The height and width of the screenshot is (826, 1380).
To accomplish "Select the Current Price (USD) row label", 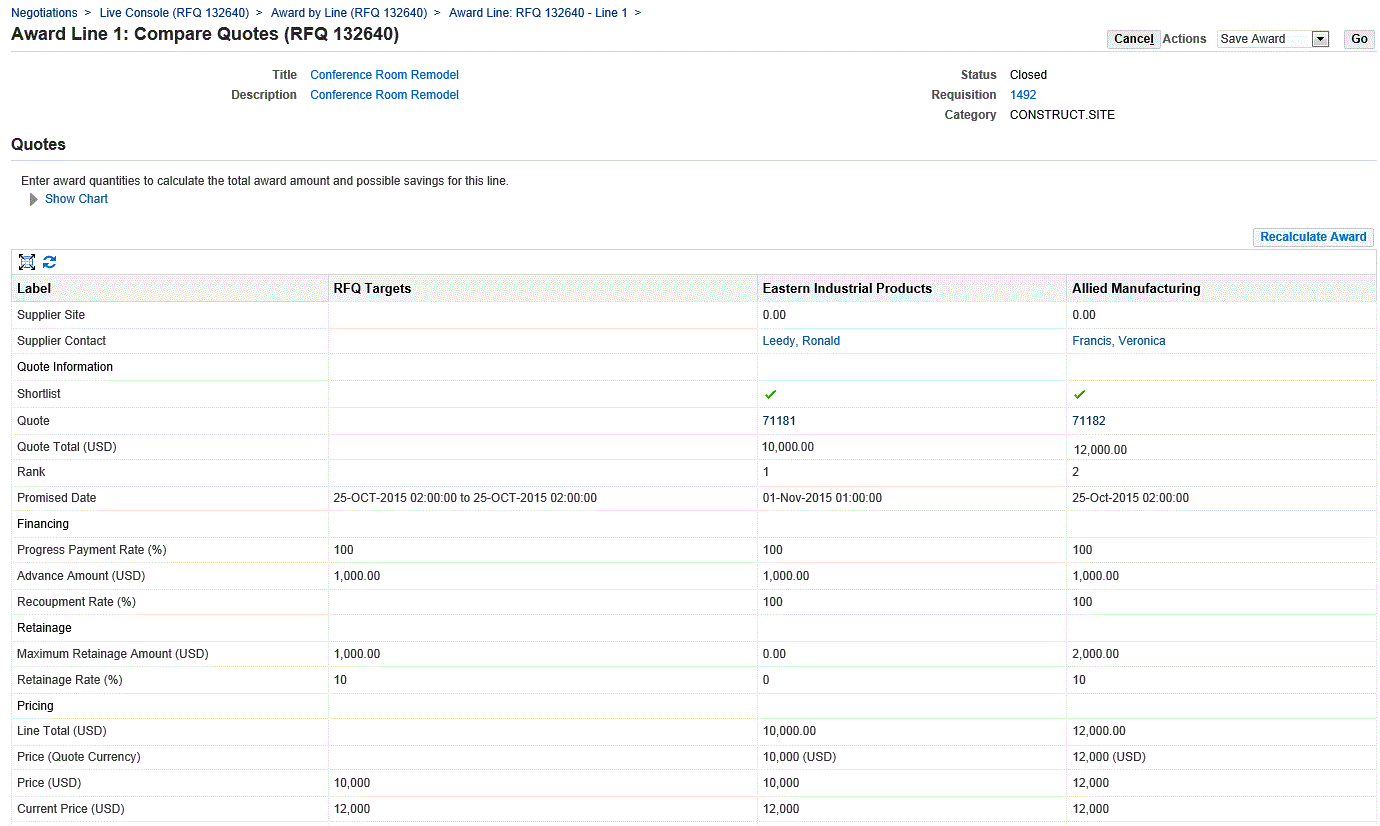I will pyautogui.click(x=71, y=809).
